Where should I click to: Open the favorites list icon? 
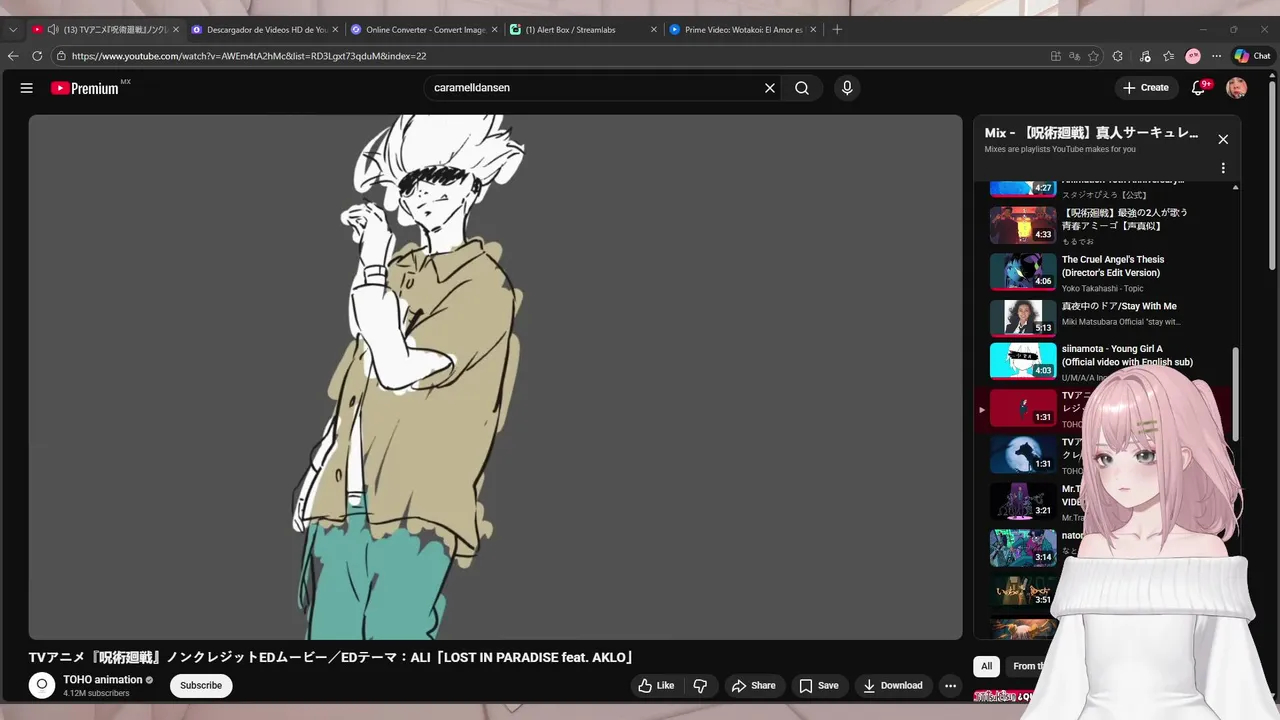coord(1168,56)
